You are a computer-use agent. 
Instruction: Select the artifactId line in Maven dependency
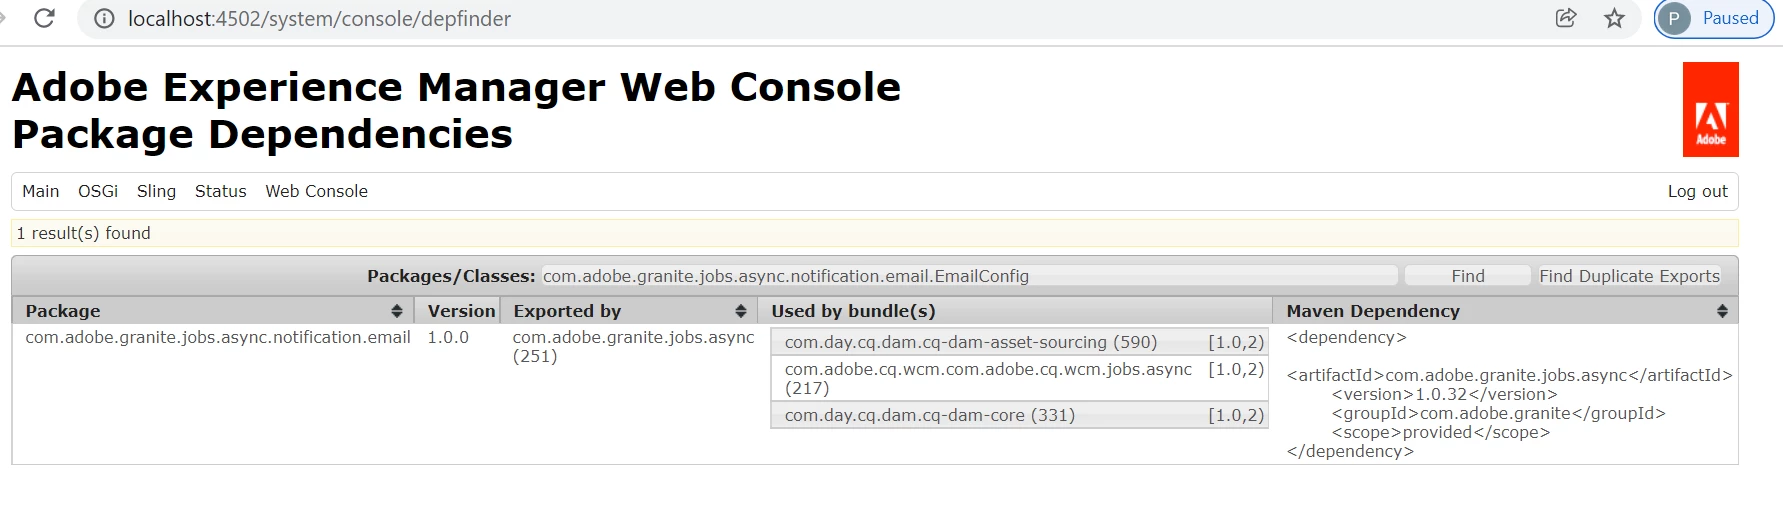pyautogui.click(x=1509, y=375)
